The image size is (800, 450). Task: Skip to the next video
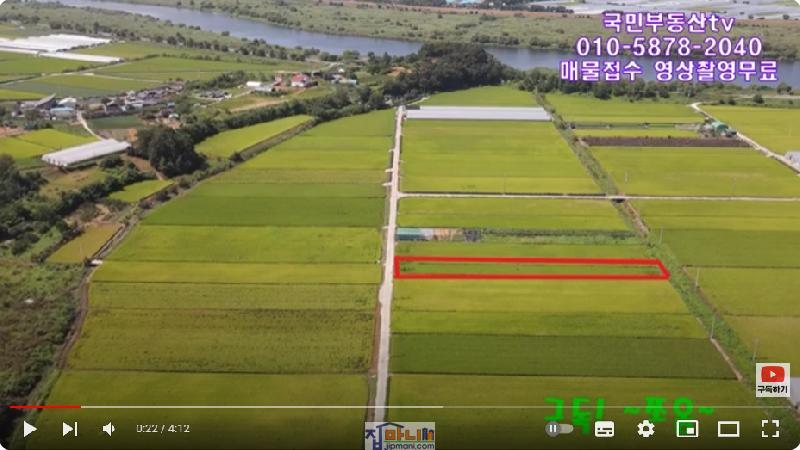coord(70,429)
